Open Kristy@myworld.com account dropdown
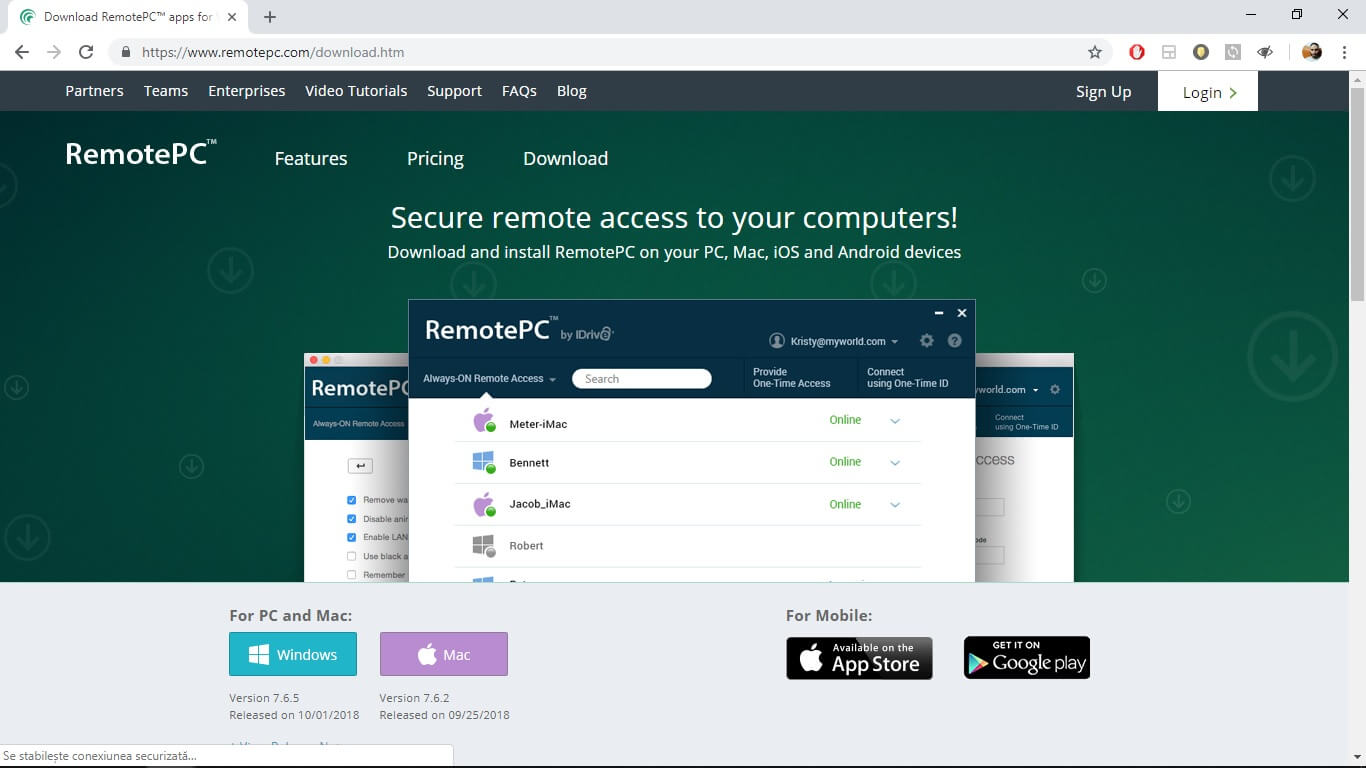Image resolution: width=1366 pixels, height=768 pixels. (x=844, y=341)
